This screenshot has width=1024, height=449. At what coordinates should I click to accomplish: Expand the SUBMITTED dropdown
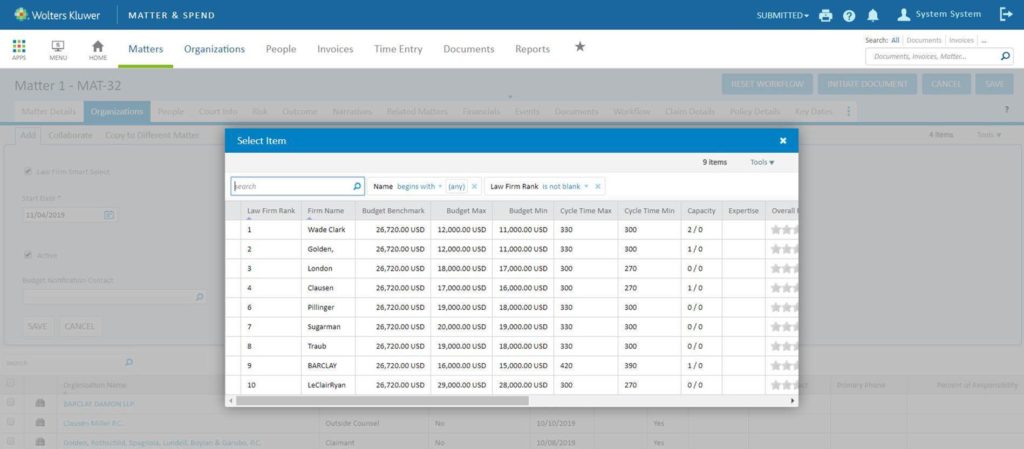pos(783,15)
